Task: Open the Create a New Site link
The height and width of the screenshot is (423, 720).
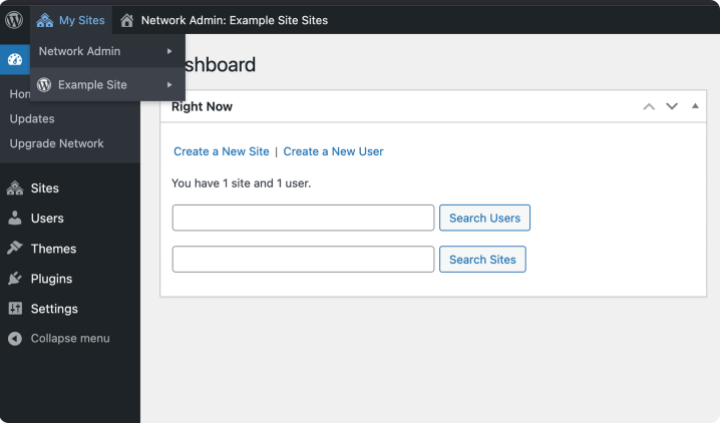Action: click(x=221, y=152)
